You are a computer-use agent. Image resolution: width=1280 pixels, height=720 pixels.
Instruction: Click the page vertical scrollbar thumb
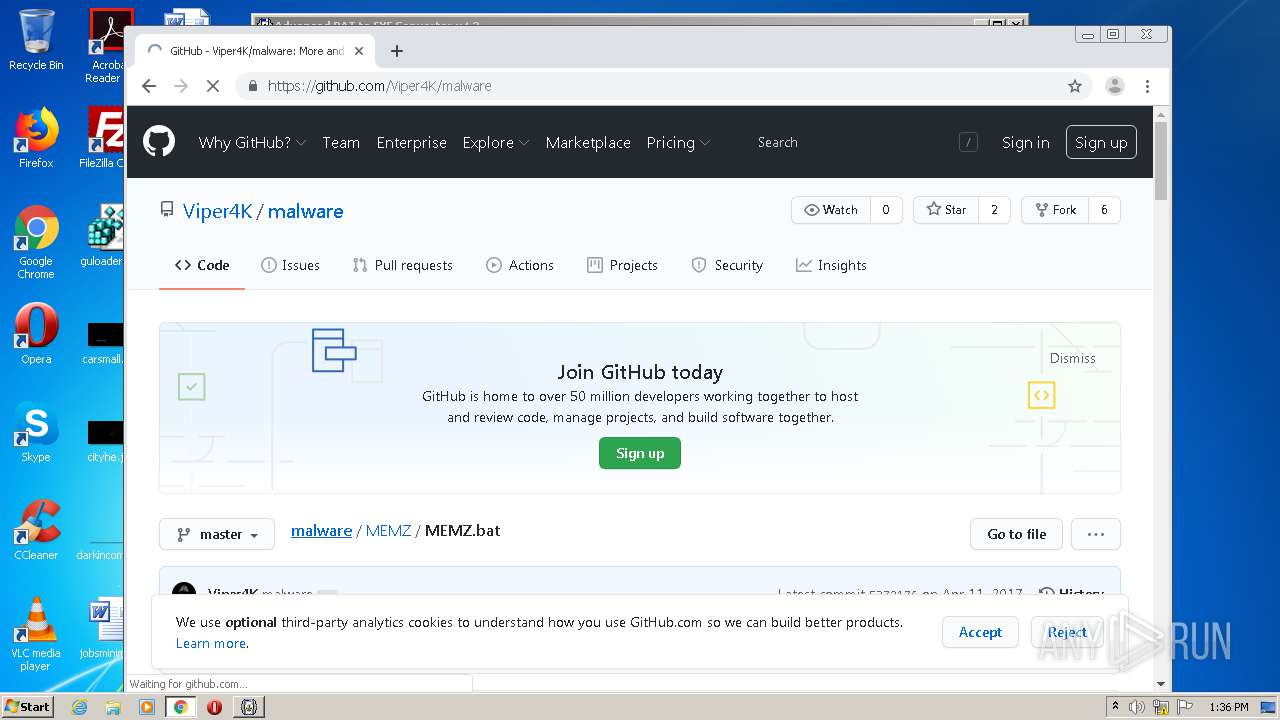pyautogui.click(x=1160, y=160)
